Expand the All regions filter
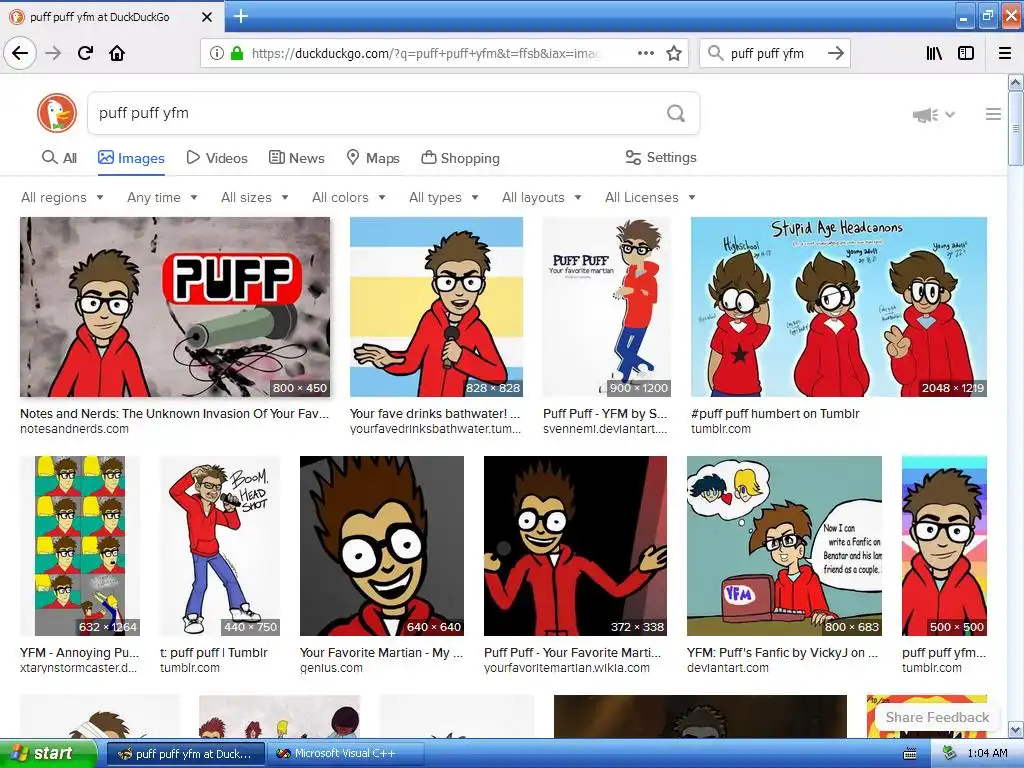Screen dimensions: 1024x768 (x=62, y=197)
